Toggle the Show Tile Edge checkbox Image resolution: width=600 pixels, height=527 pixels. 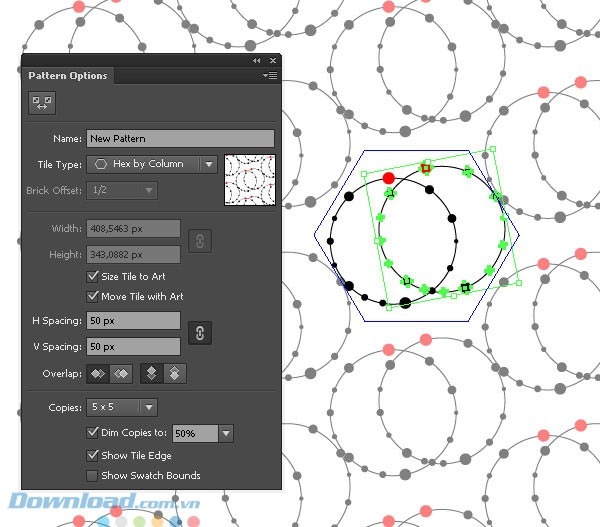93,455
